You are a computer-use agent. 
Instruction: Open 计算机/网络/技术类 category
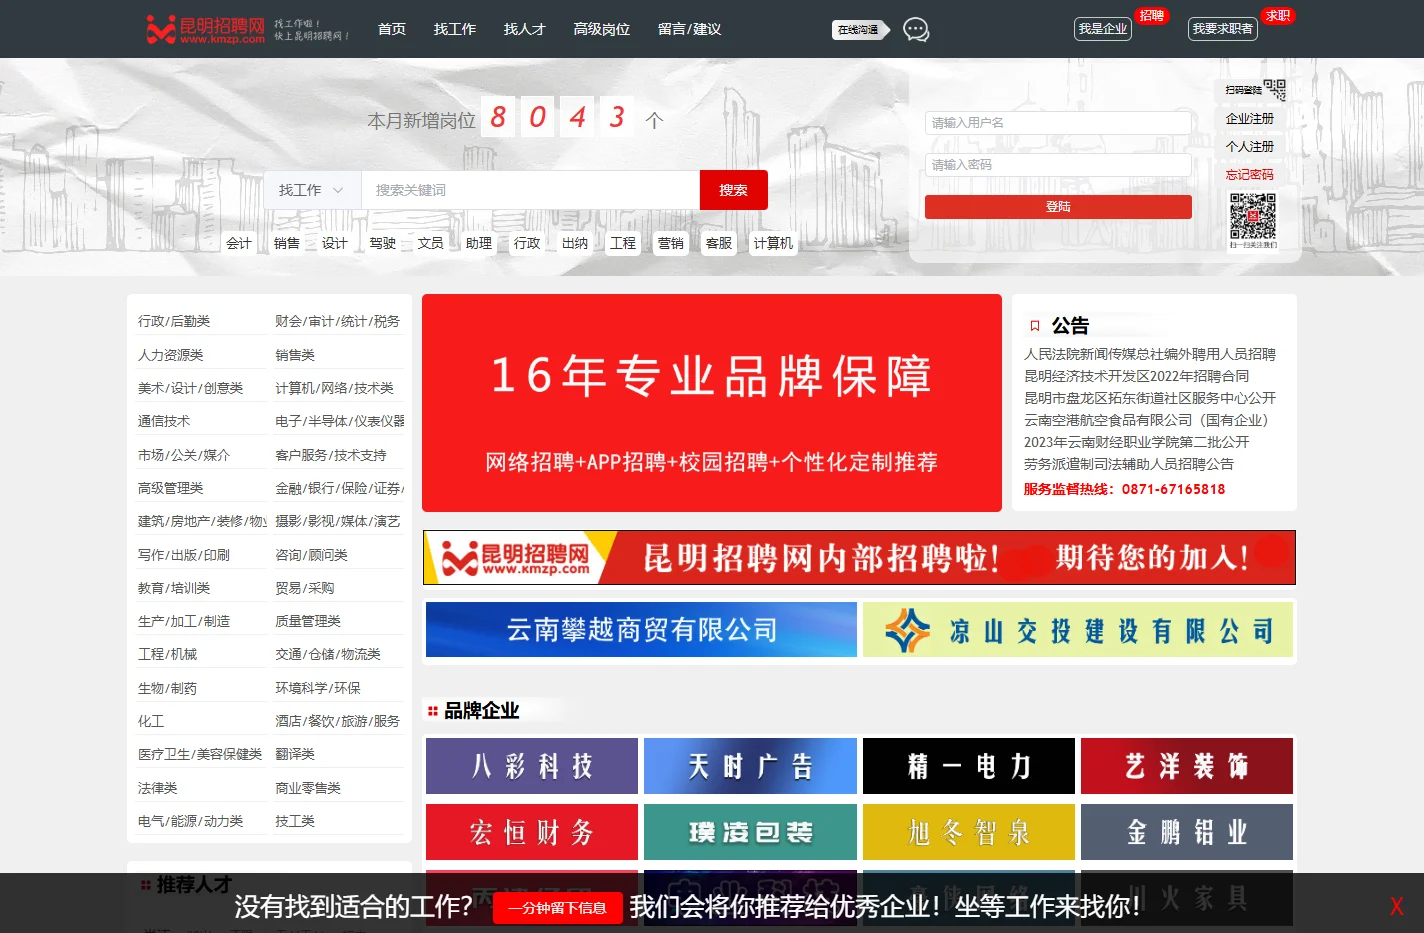click(x=334, y=388)
